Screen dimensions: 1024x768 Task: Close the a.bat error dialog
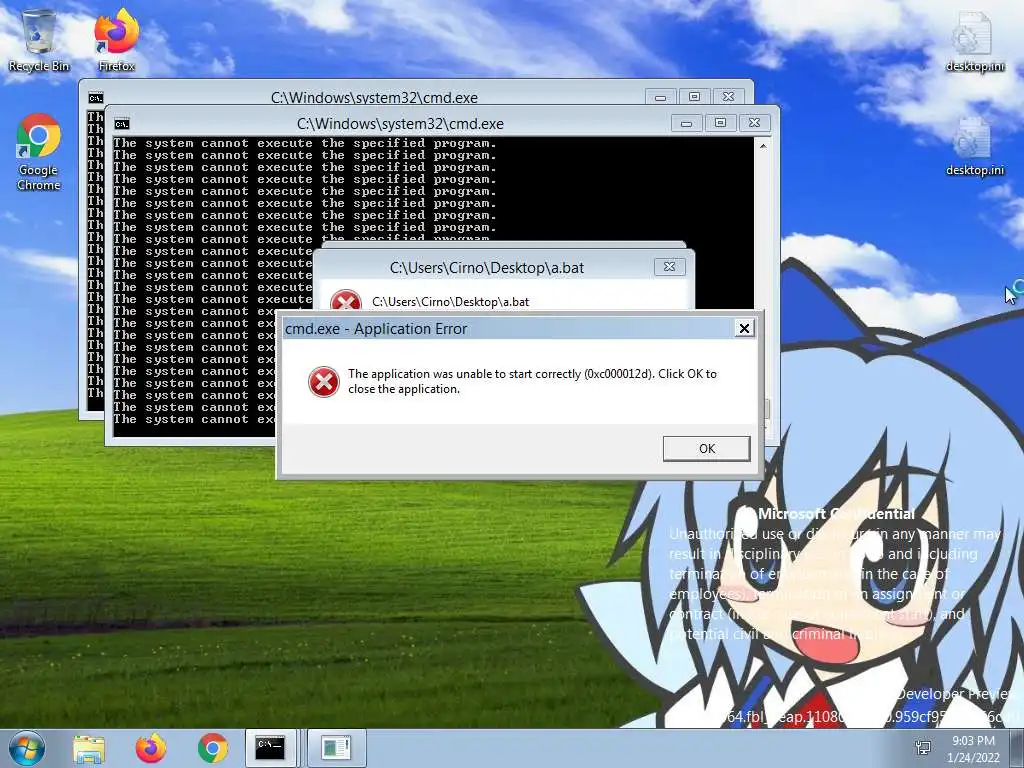(669, 266)
